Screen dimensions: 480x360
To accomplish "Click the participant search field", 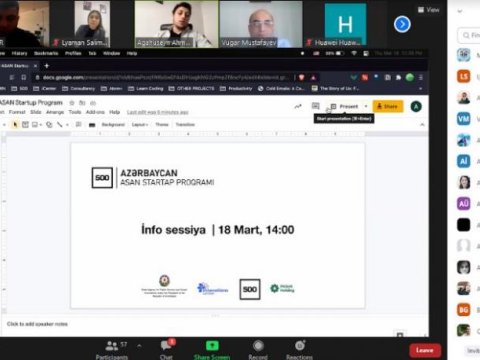I will 469,35.
